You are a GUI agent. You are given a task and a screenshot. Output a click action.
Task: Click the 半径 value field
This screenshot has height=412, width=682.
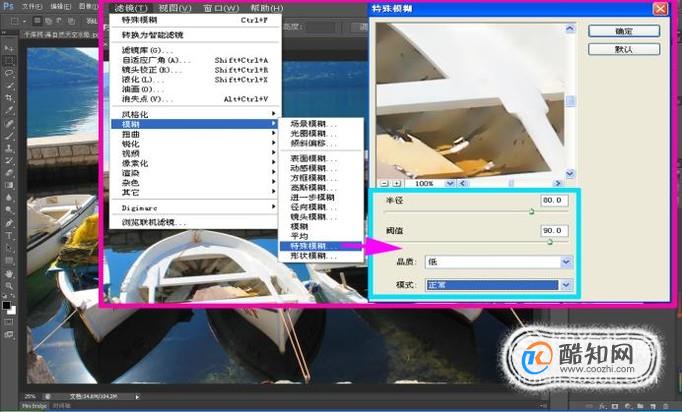554,201
